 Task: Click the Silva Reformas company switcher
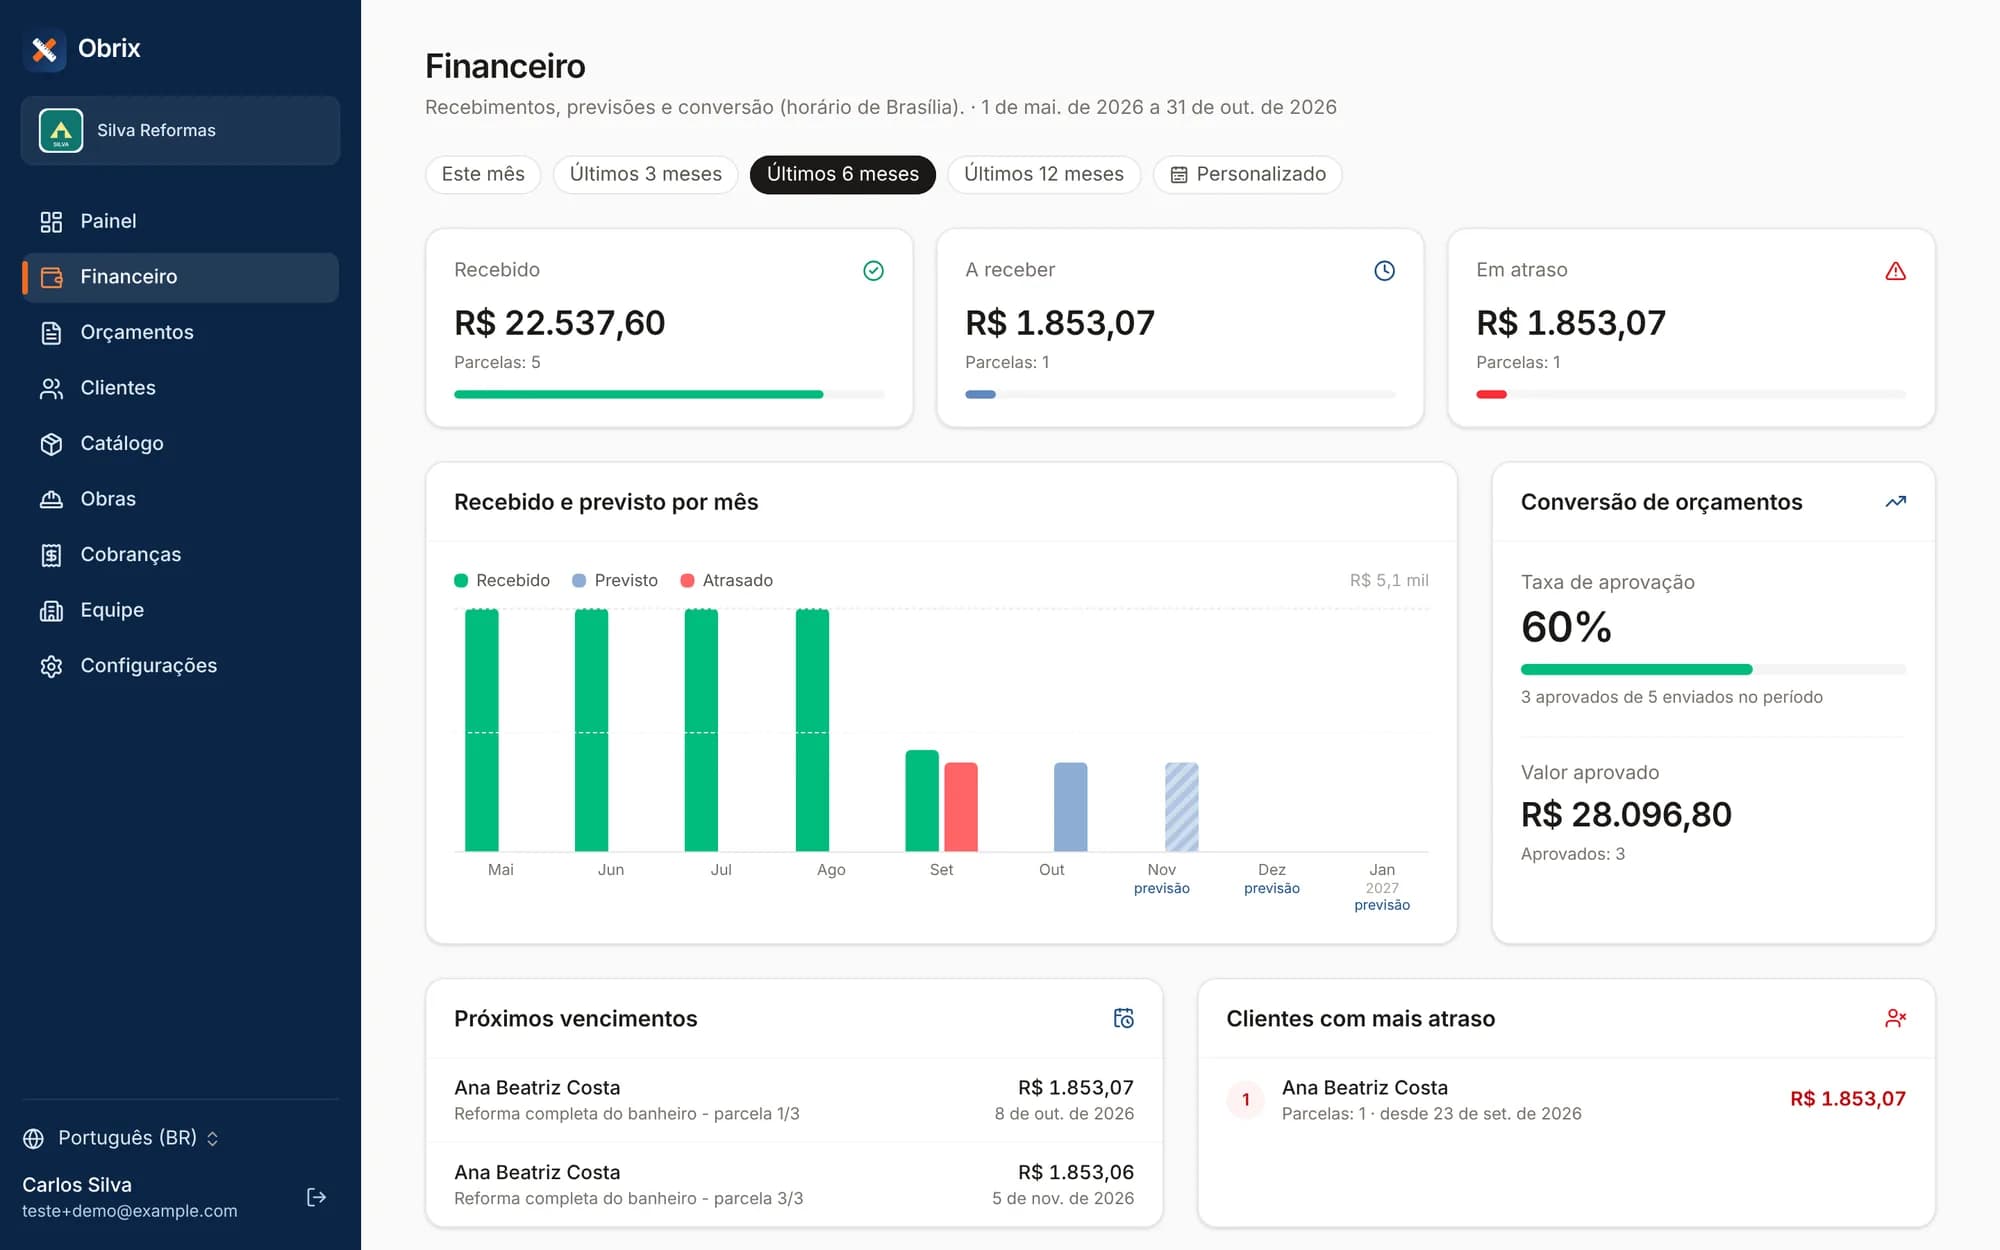(x=180, y=131)
